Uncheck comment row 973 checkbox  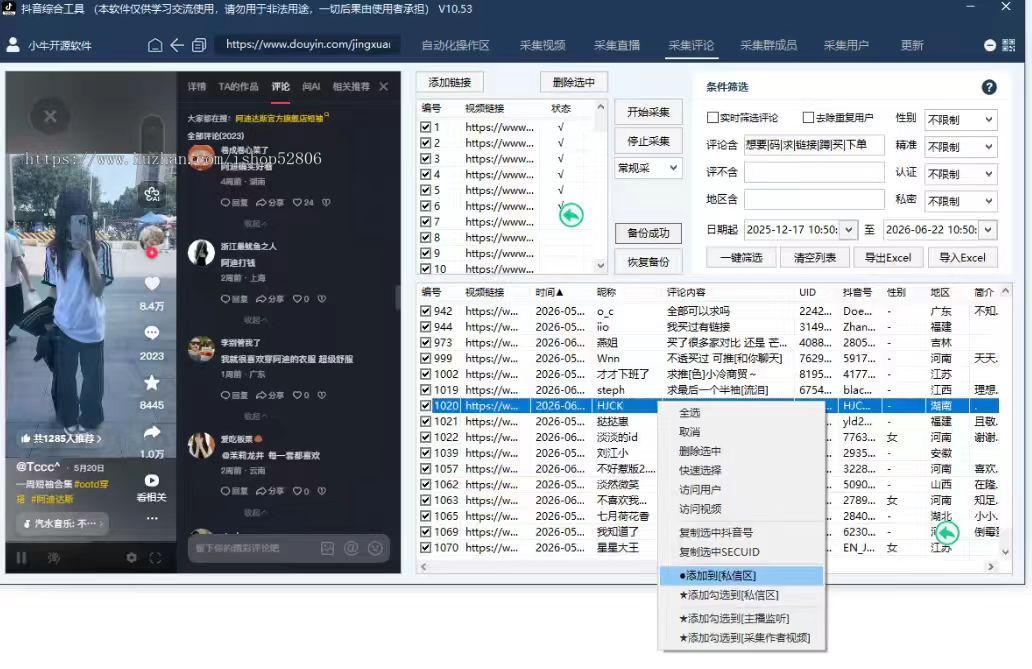425,342
